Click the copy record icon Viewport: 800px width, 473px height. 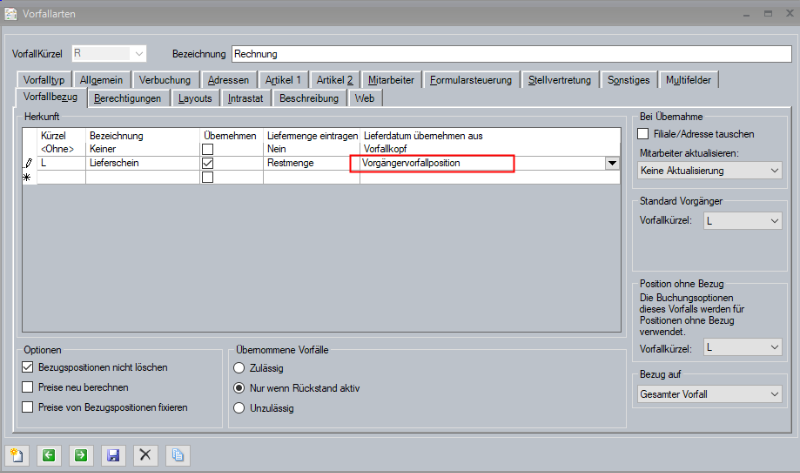coord(176,455)
